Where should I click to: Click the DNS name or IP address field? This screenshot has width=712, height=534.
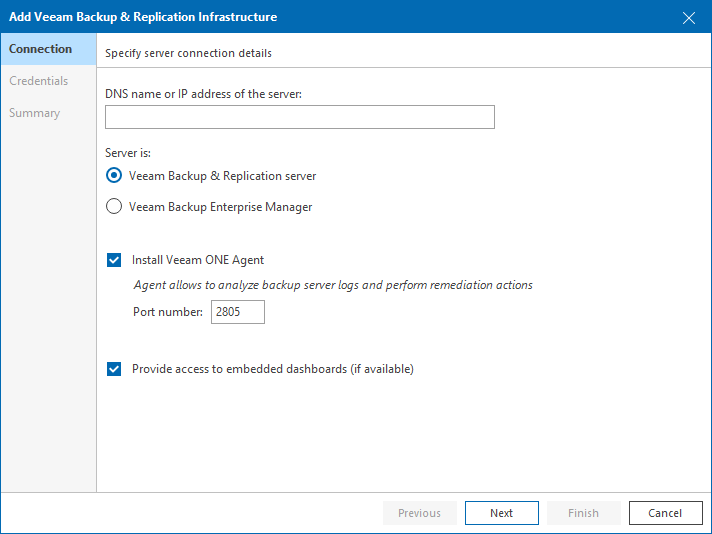pyautogui.click(x=300, y=117)
